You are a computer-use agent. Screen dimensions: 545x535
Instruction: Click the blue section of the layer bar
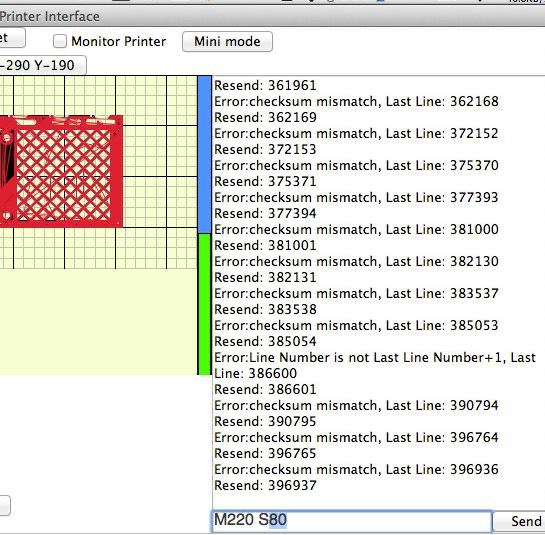[x=204, y=155]
